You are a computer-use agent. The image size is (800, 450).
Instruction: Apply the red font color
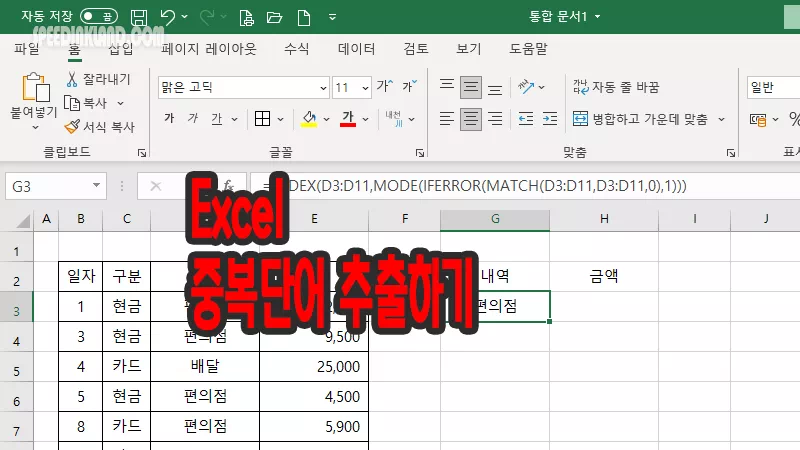coord(348,119)
